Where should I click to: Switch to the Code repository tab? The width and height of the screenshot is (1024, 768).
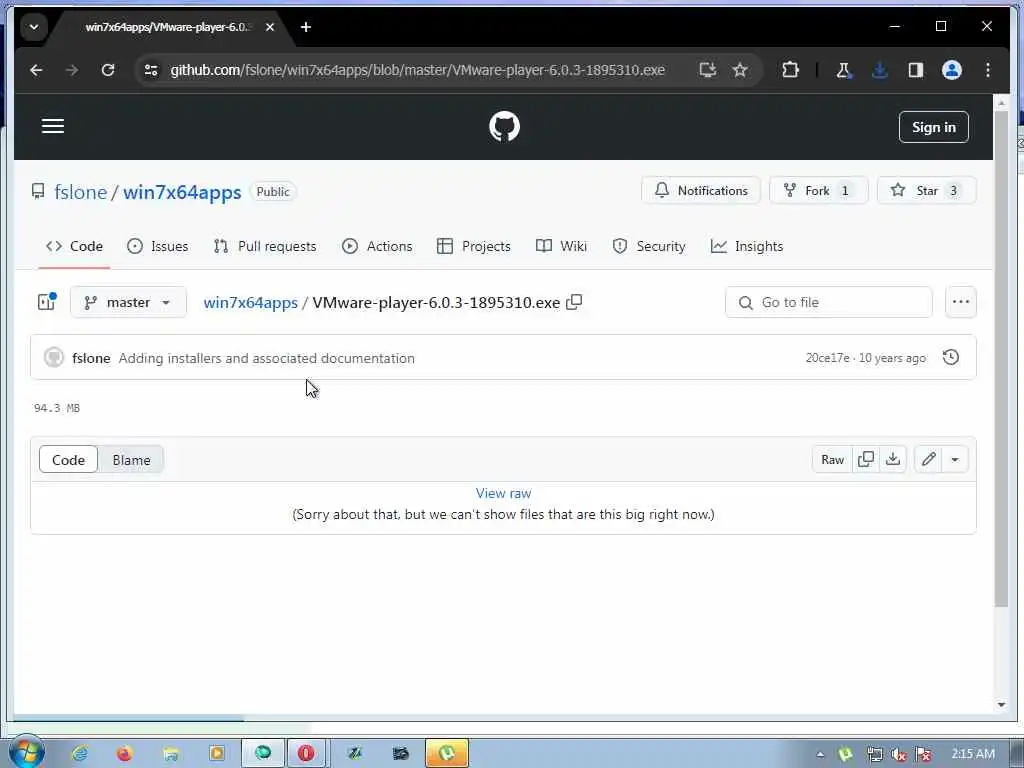click(x=74, y=246)
